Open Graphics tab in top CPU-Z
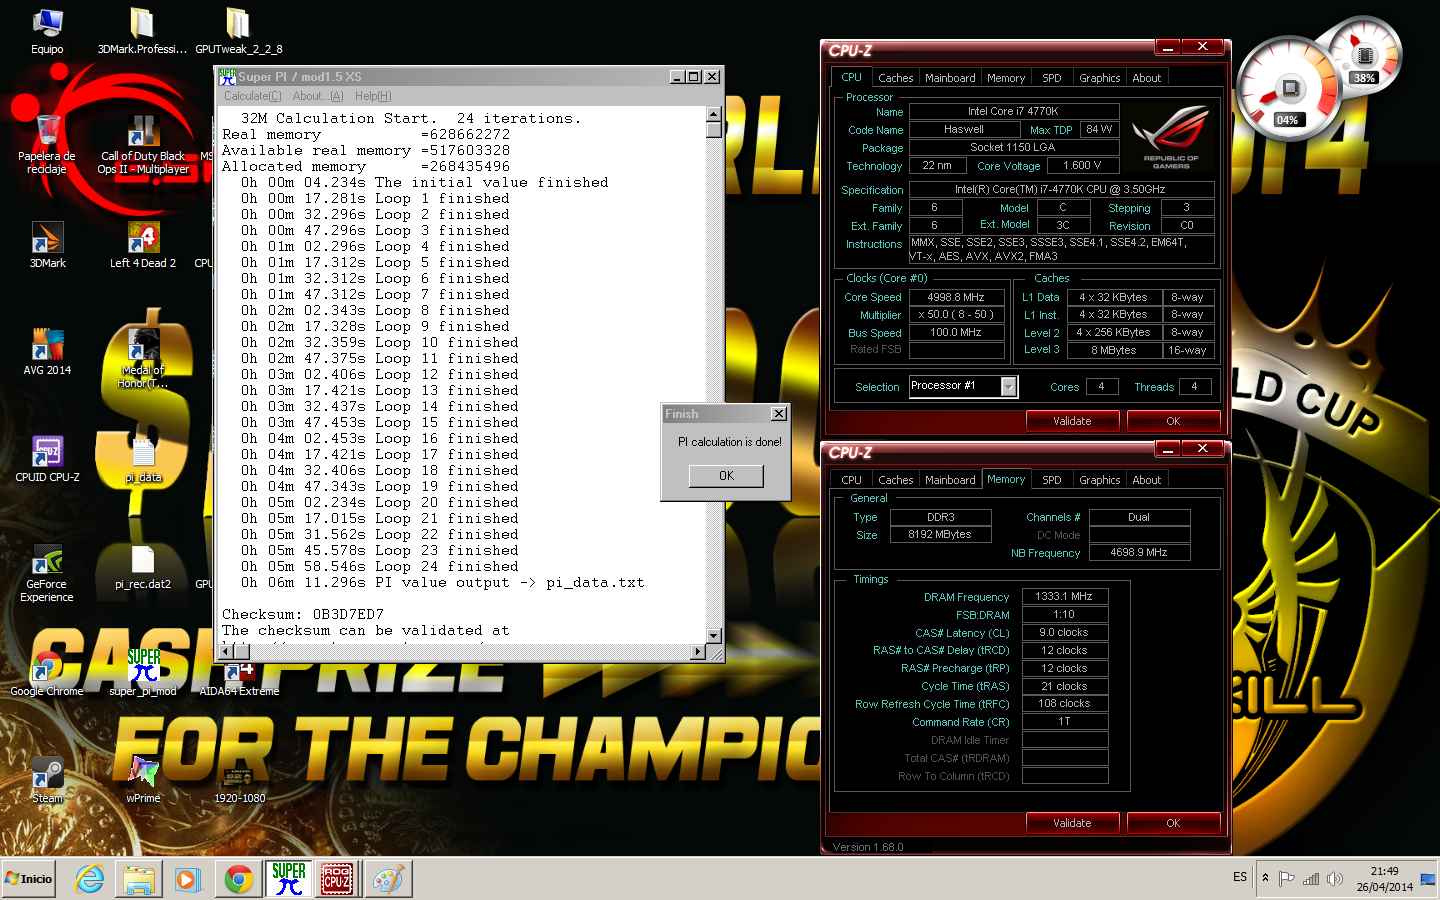 click(x=1099, y=78)
